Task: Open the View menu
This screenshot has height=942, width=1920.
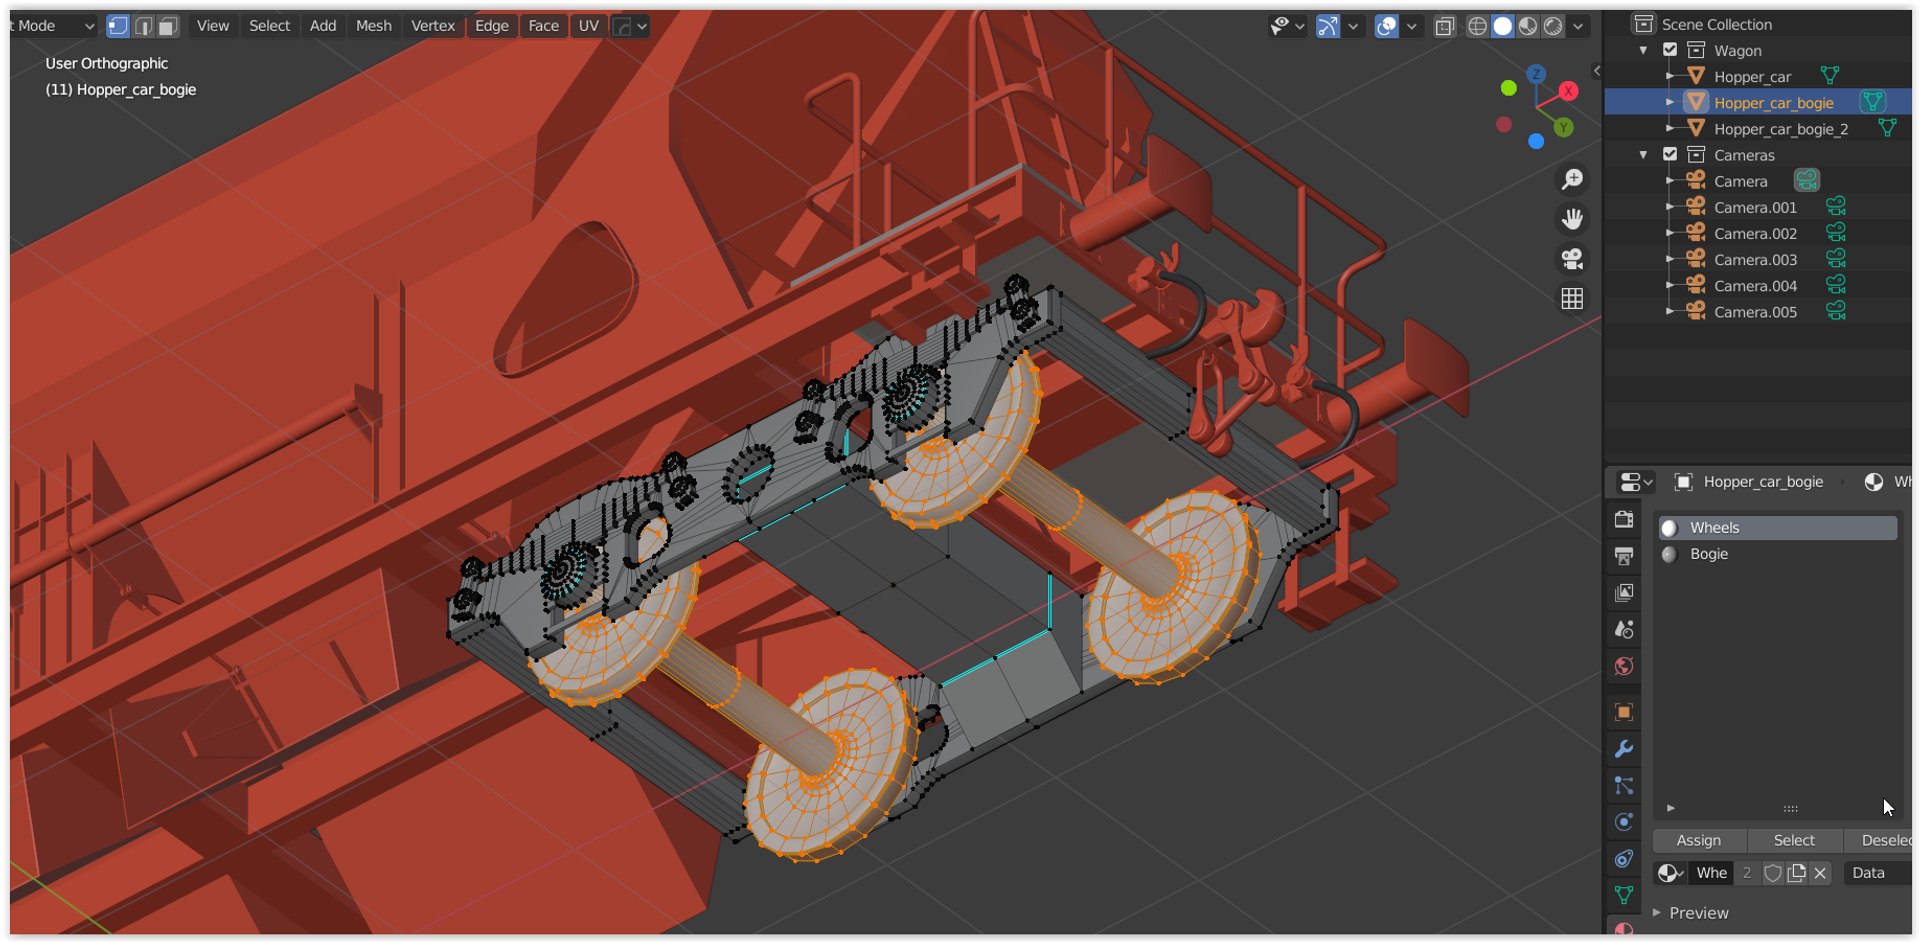Action: pyautogui.click(x=212, y=26)
